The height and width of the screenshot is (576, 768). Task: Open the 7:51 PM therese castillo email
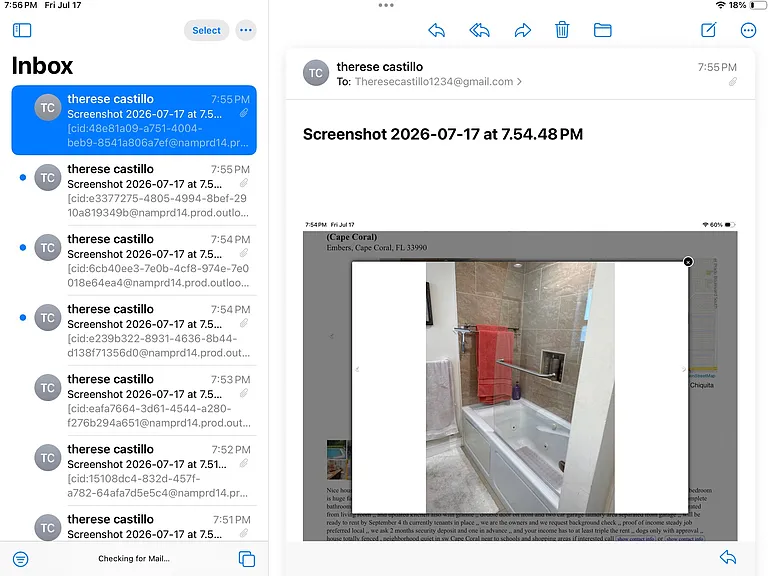(134, 524)
